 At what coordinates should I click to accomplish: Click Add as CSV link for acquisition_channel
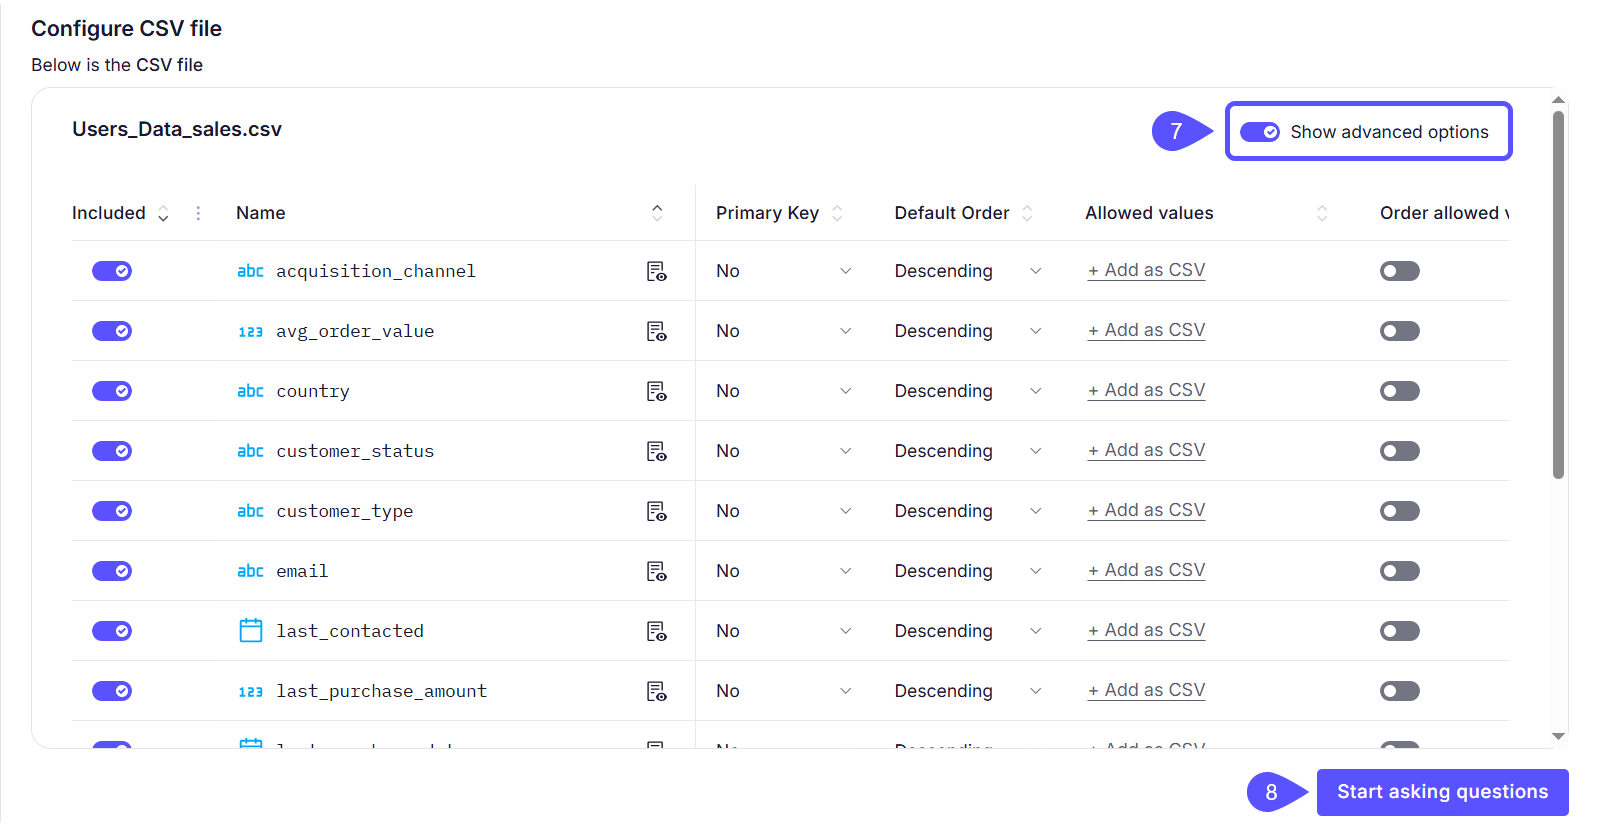point(1146,270)
